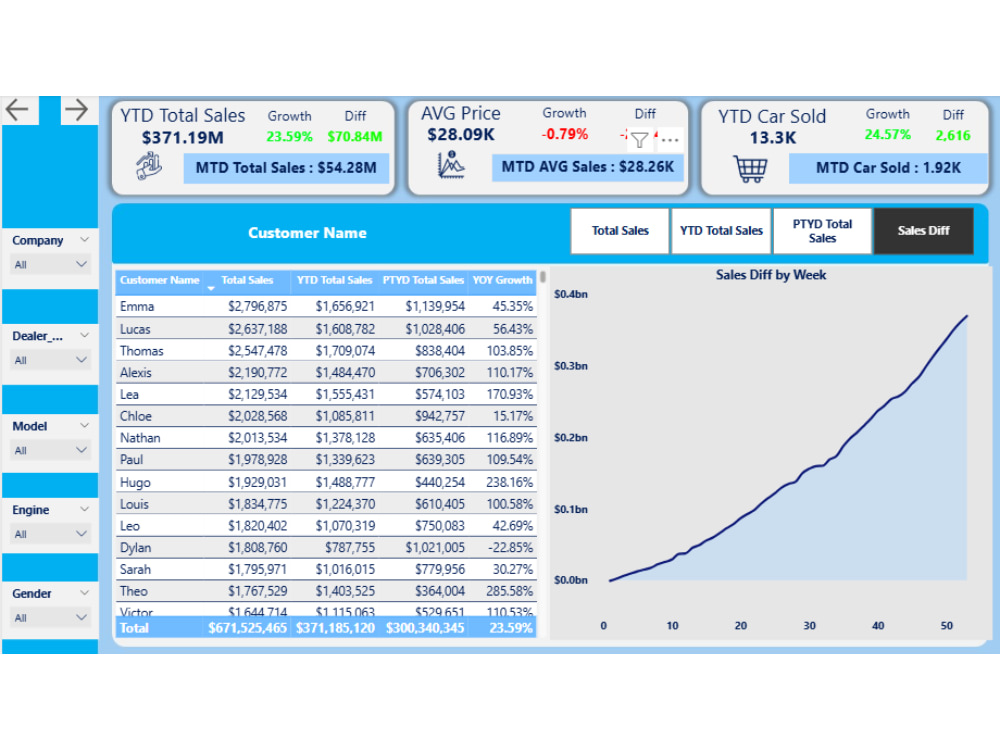Click the MTD Total Sales banner
The width and height of the screenshot is (1000, 750).
[x=286, y=168]
